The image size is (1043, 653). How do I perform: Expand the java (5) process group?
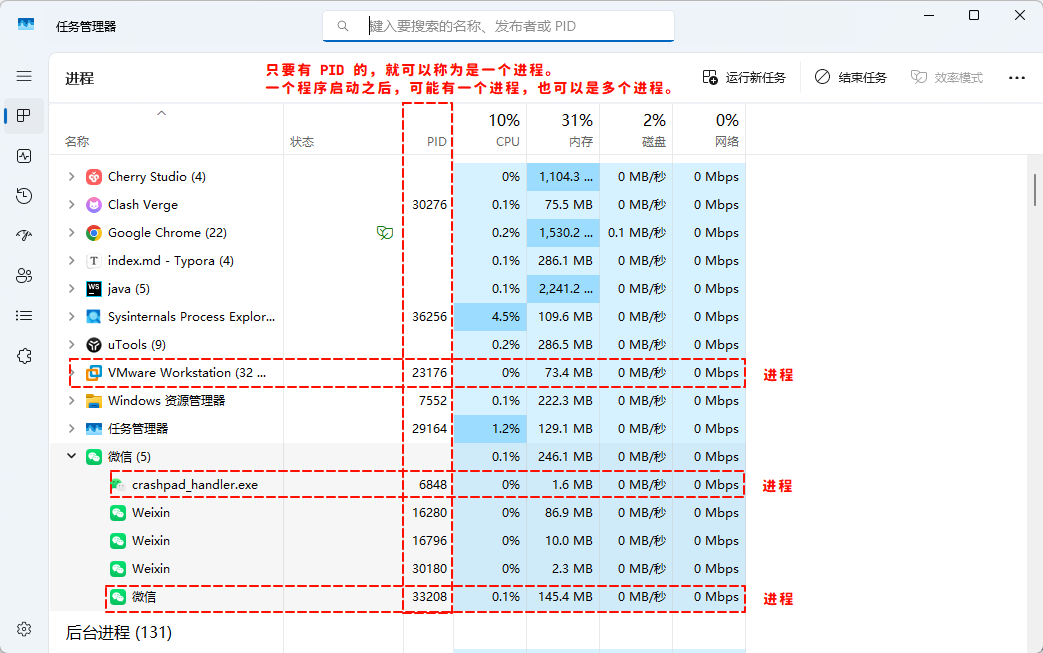pyautogui.click(x=71, y=289)
